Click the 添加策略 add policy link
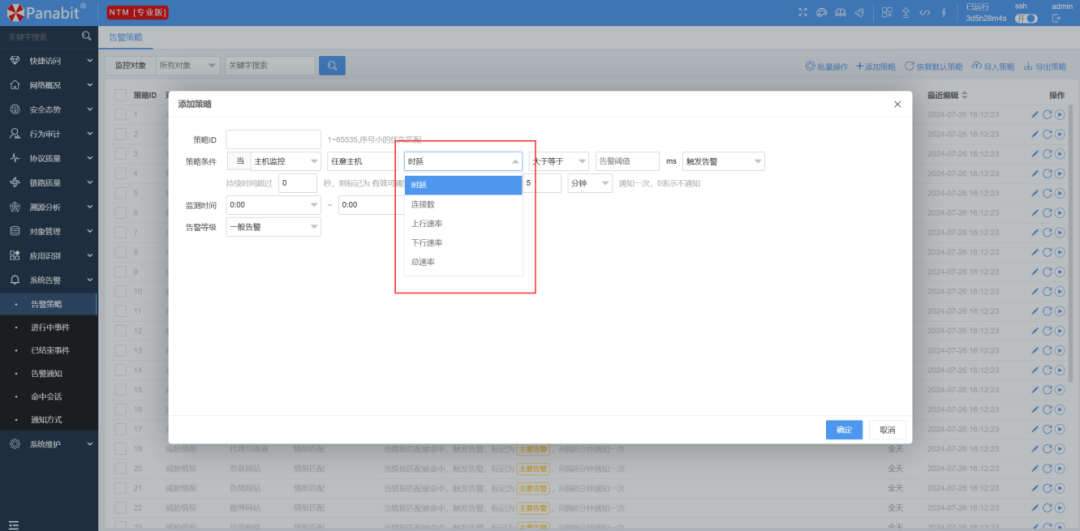Screen dimensions: 1080x531 point(875,67)
